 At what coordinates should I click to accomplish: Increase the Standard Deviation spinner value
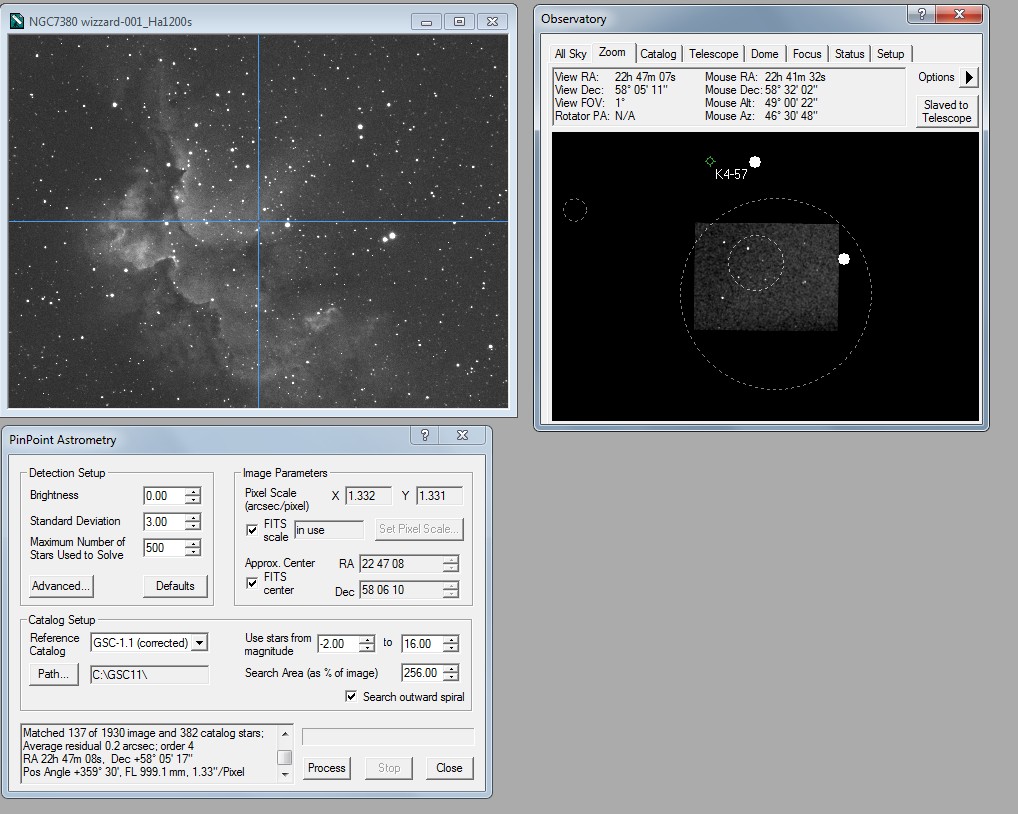(193, 517)
